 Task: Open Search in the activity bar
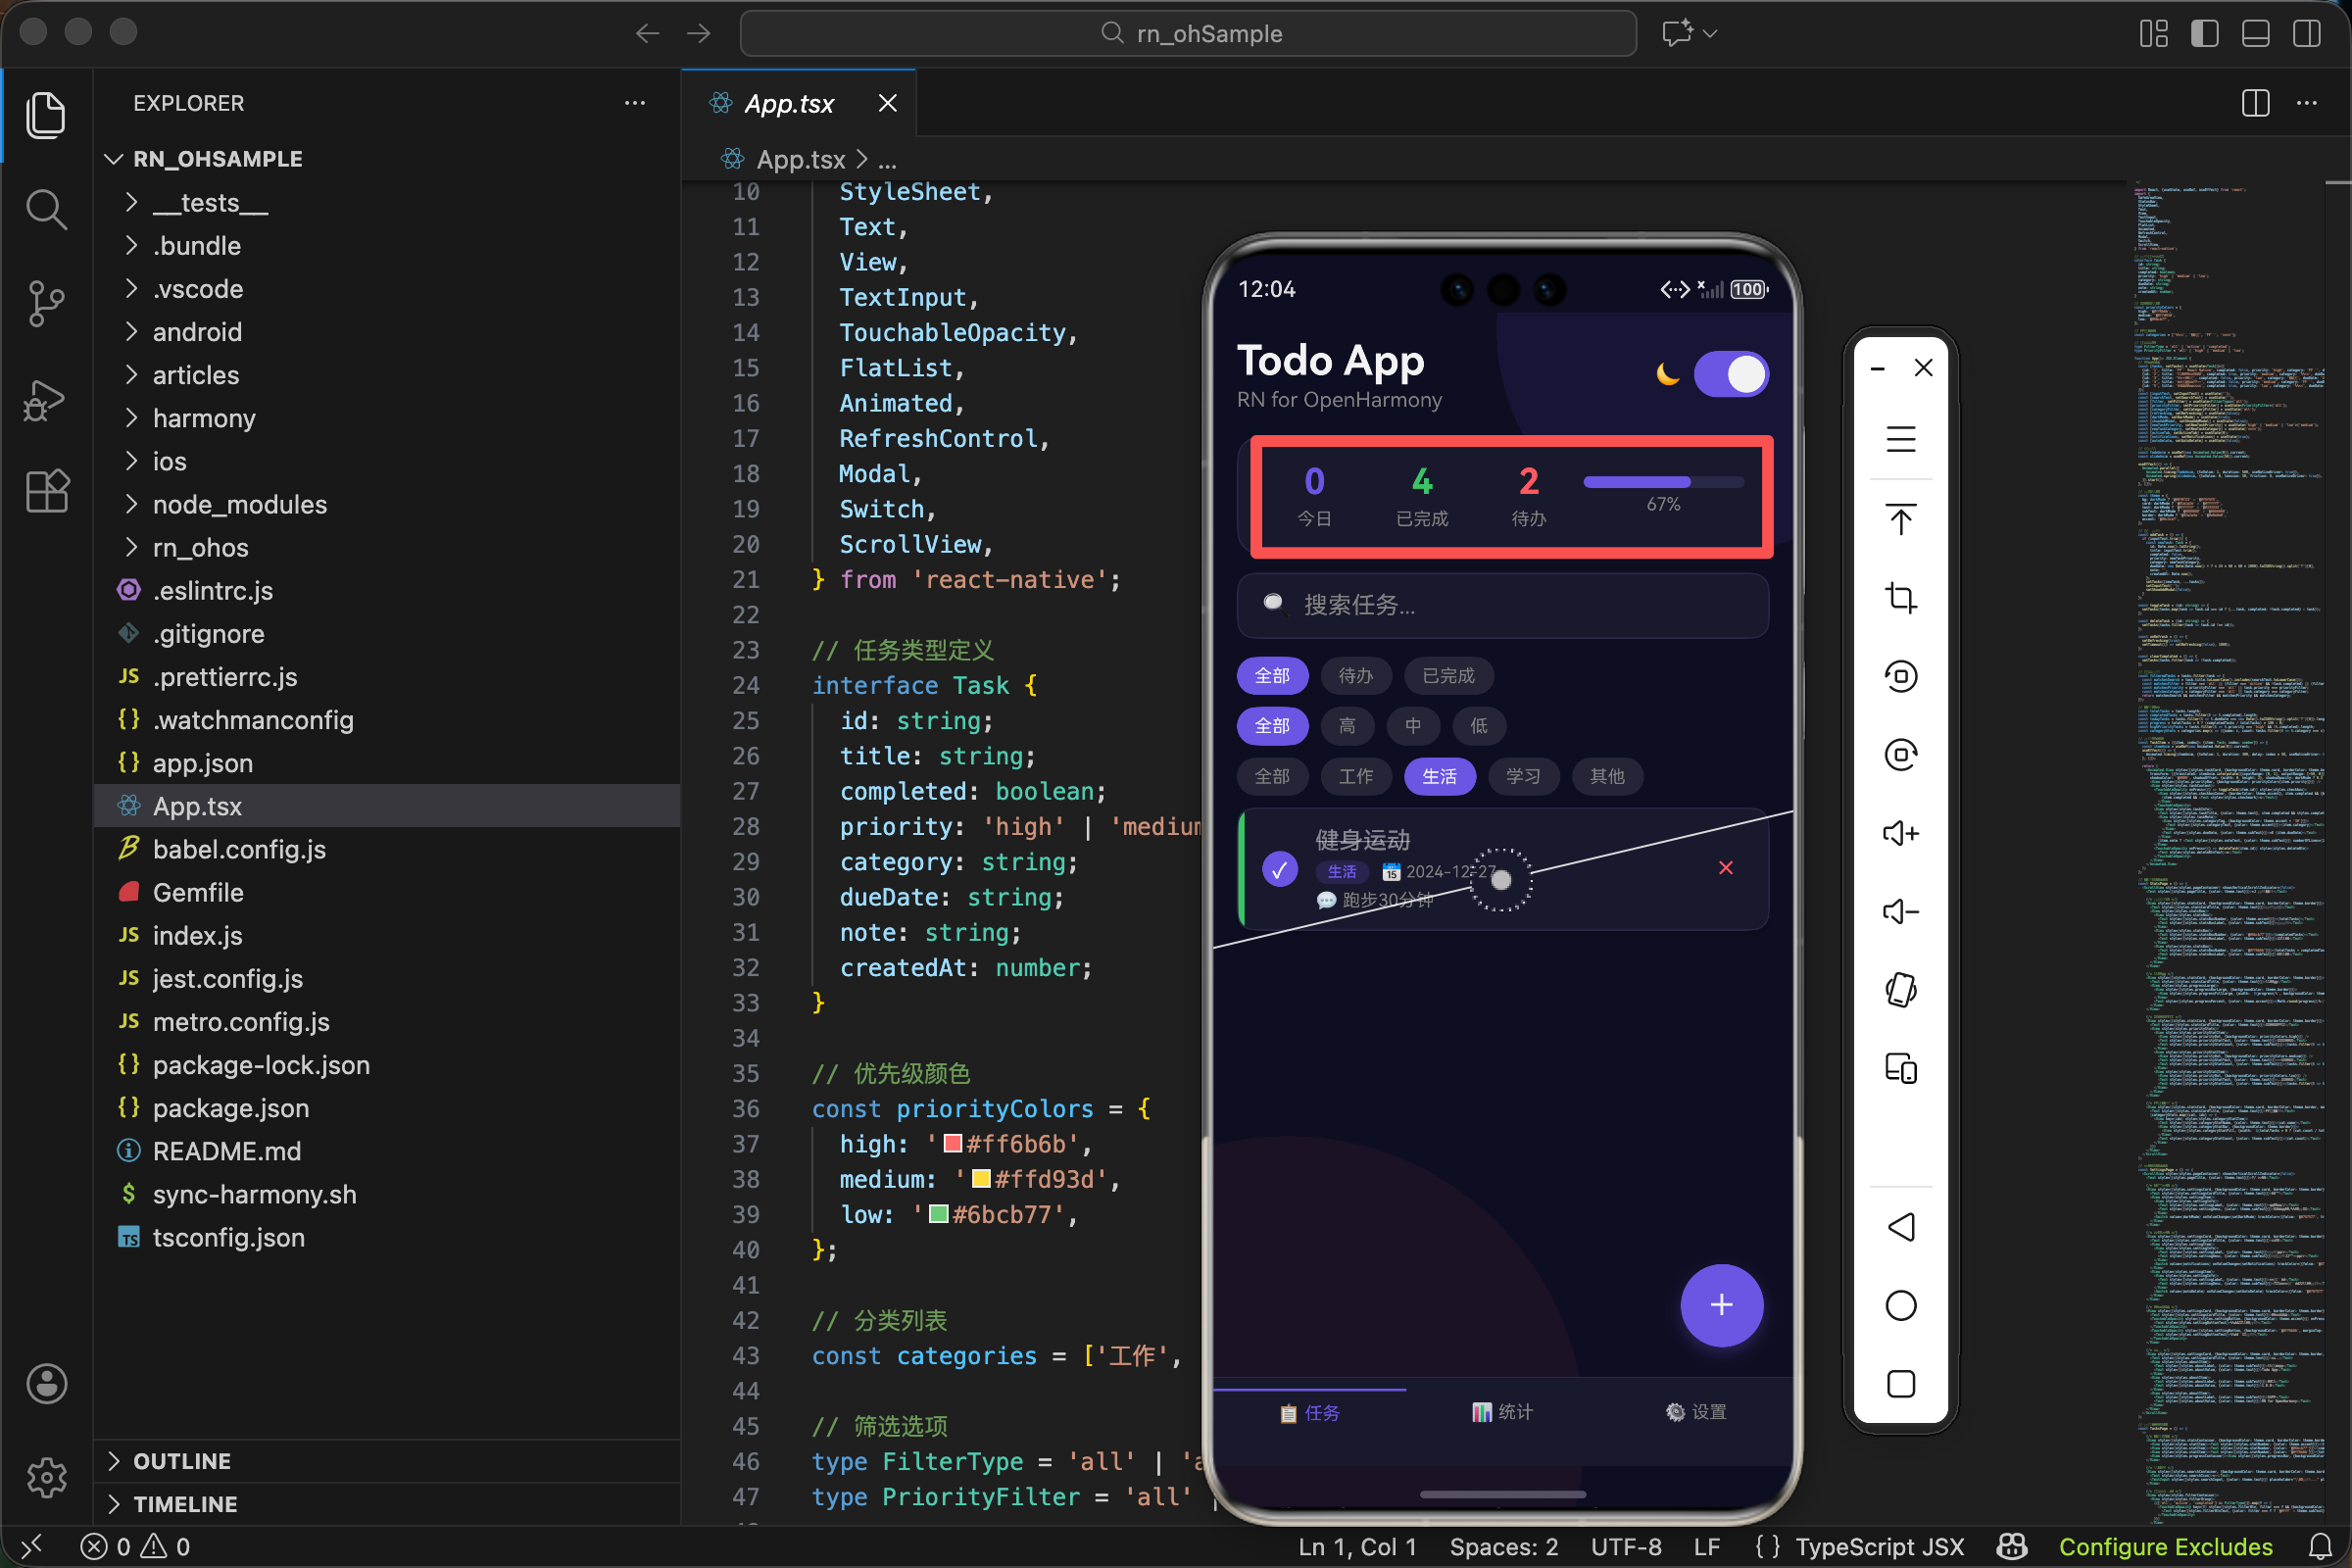tap(46, 210)
